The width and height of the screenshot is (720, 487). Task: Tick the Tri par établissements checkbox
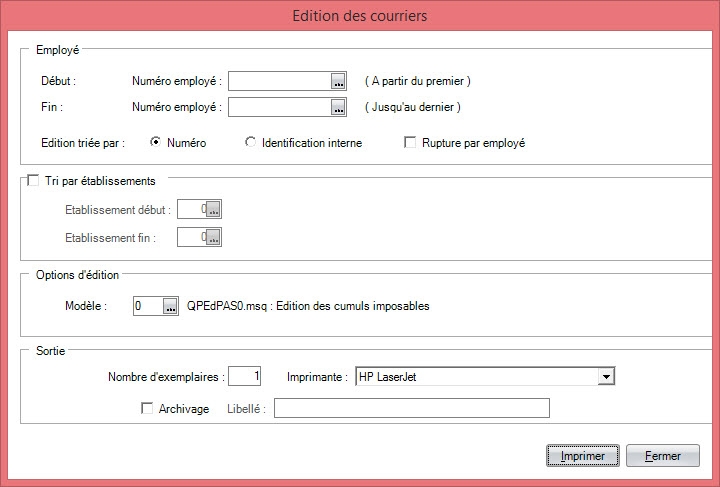tap(33, 180)
